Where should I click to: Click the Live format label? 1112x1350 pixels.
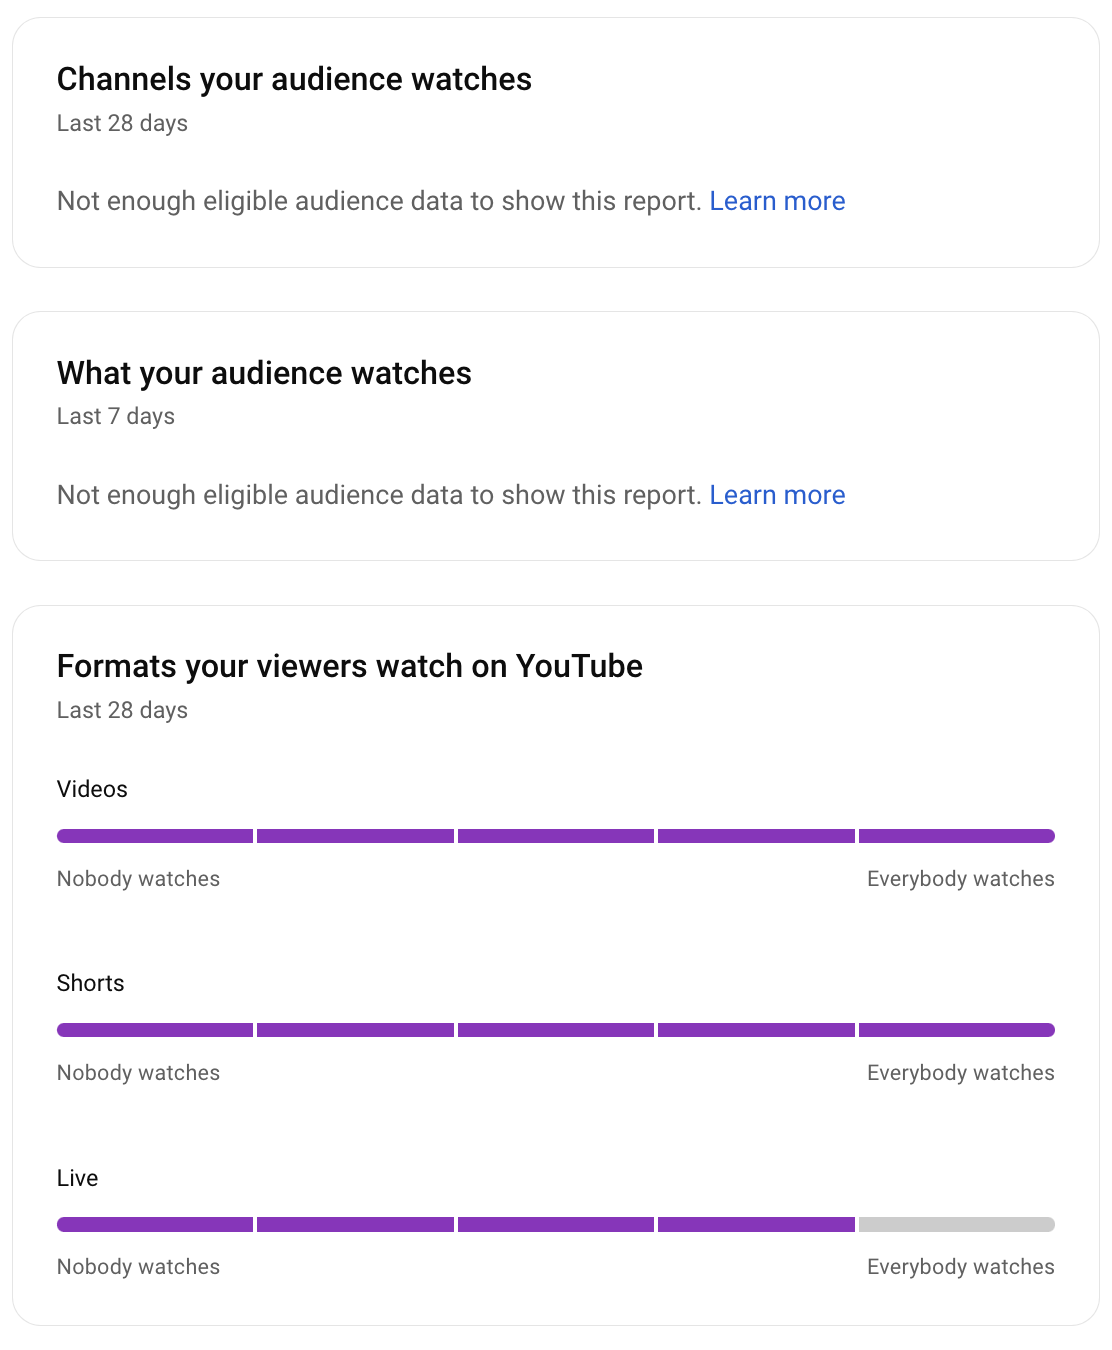(x=77, y=1178)
